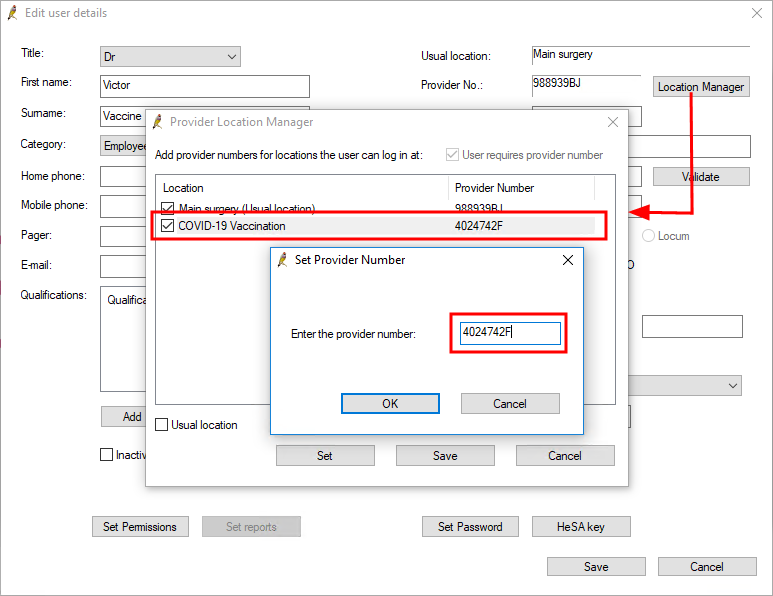
Task: Uncheck the COVID-19 Vaccination location checkbox
Action: pos(168,226)
